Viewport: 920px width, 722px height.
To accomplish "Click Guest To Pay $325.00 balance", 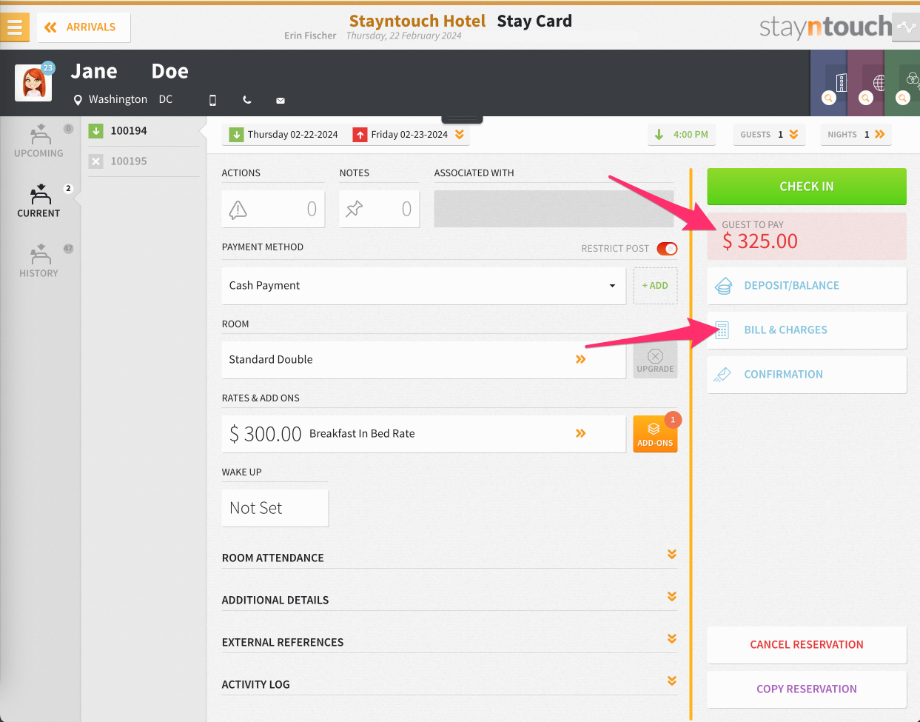I will 807,236.
